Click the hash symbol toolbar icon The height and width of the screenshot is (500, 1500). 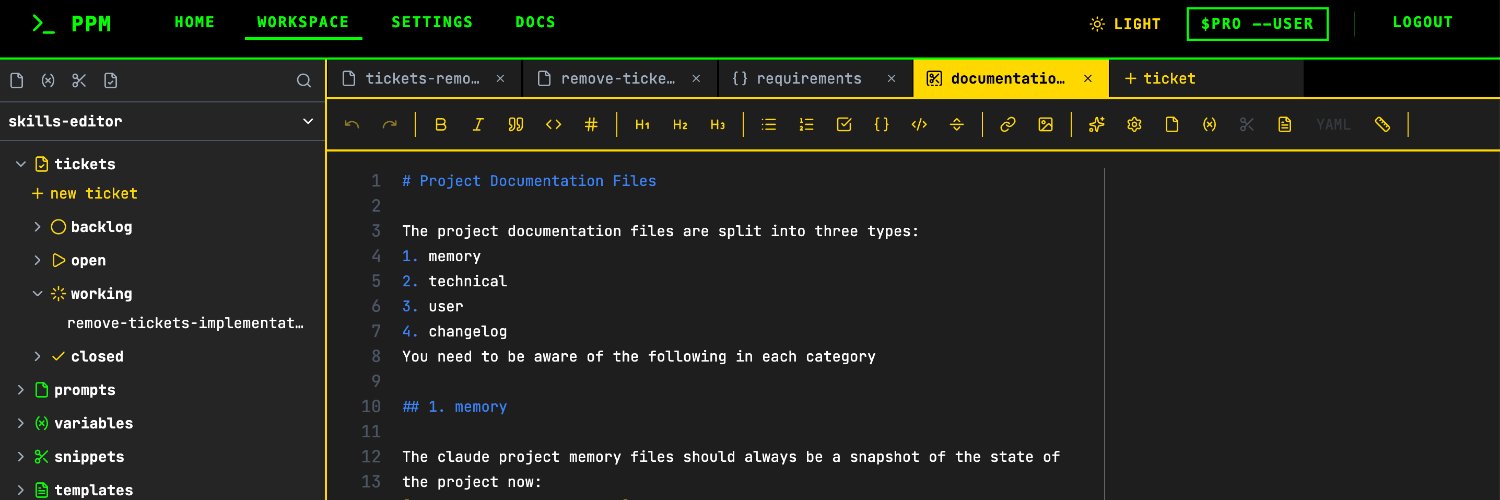591,125
